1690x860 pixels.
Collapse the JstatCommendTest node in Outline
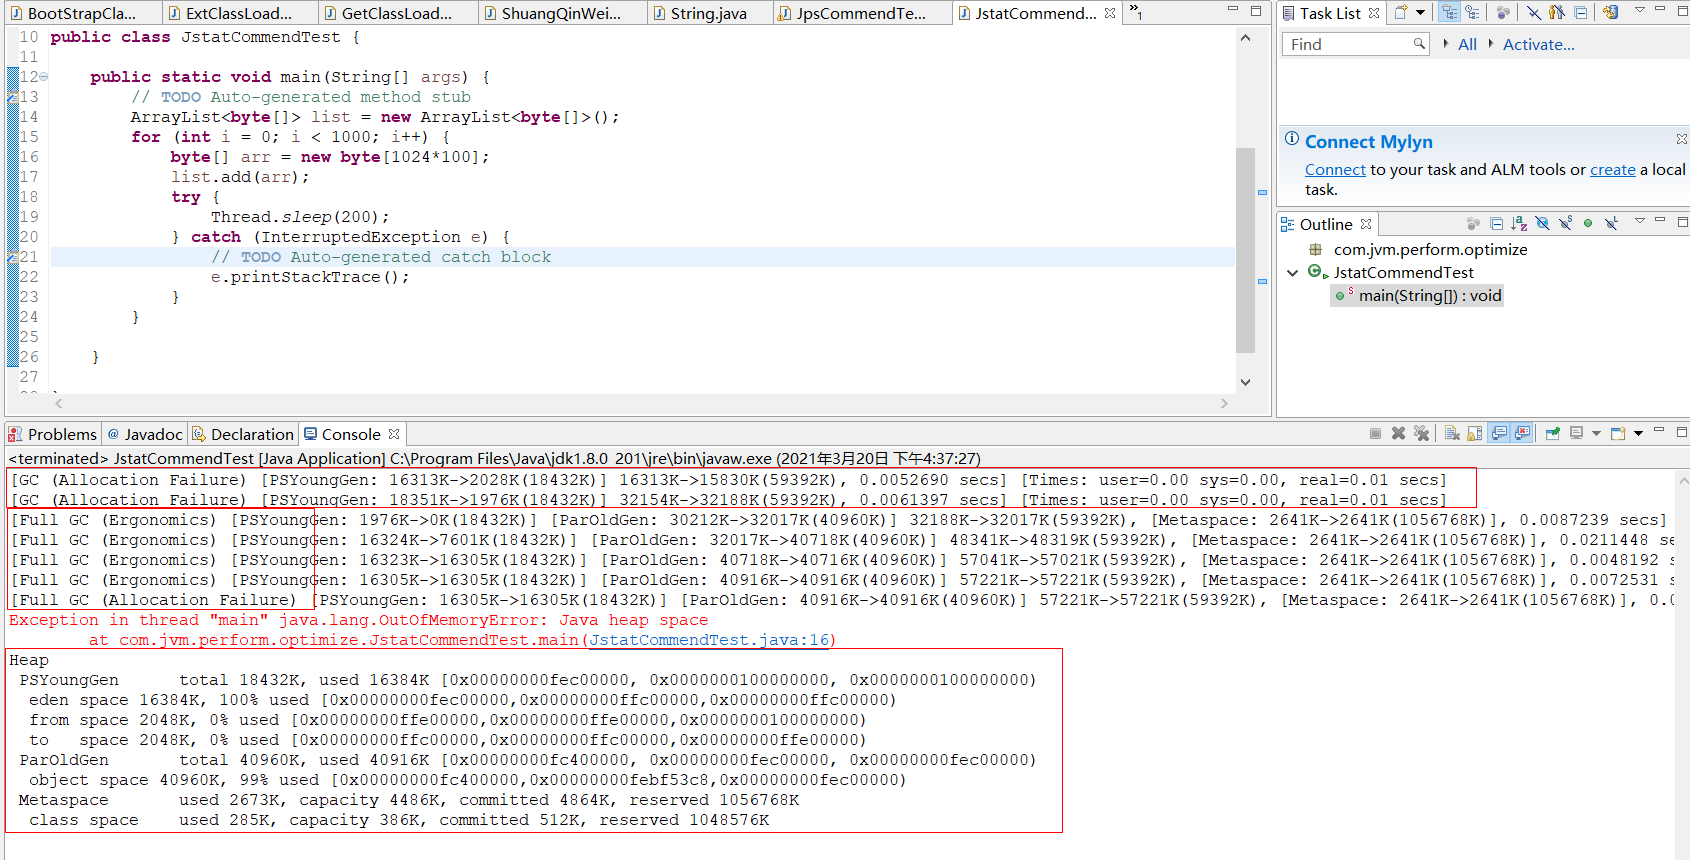click(1293, 273)
